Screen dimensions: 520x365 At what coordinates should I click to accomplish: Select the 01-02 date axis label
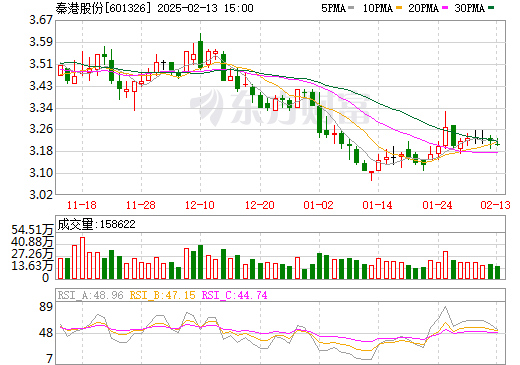tap(319, 205)
